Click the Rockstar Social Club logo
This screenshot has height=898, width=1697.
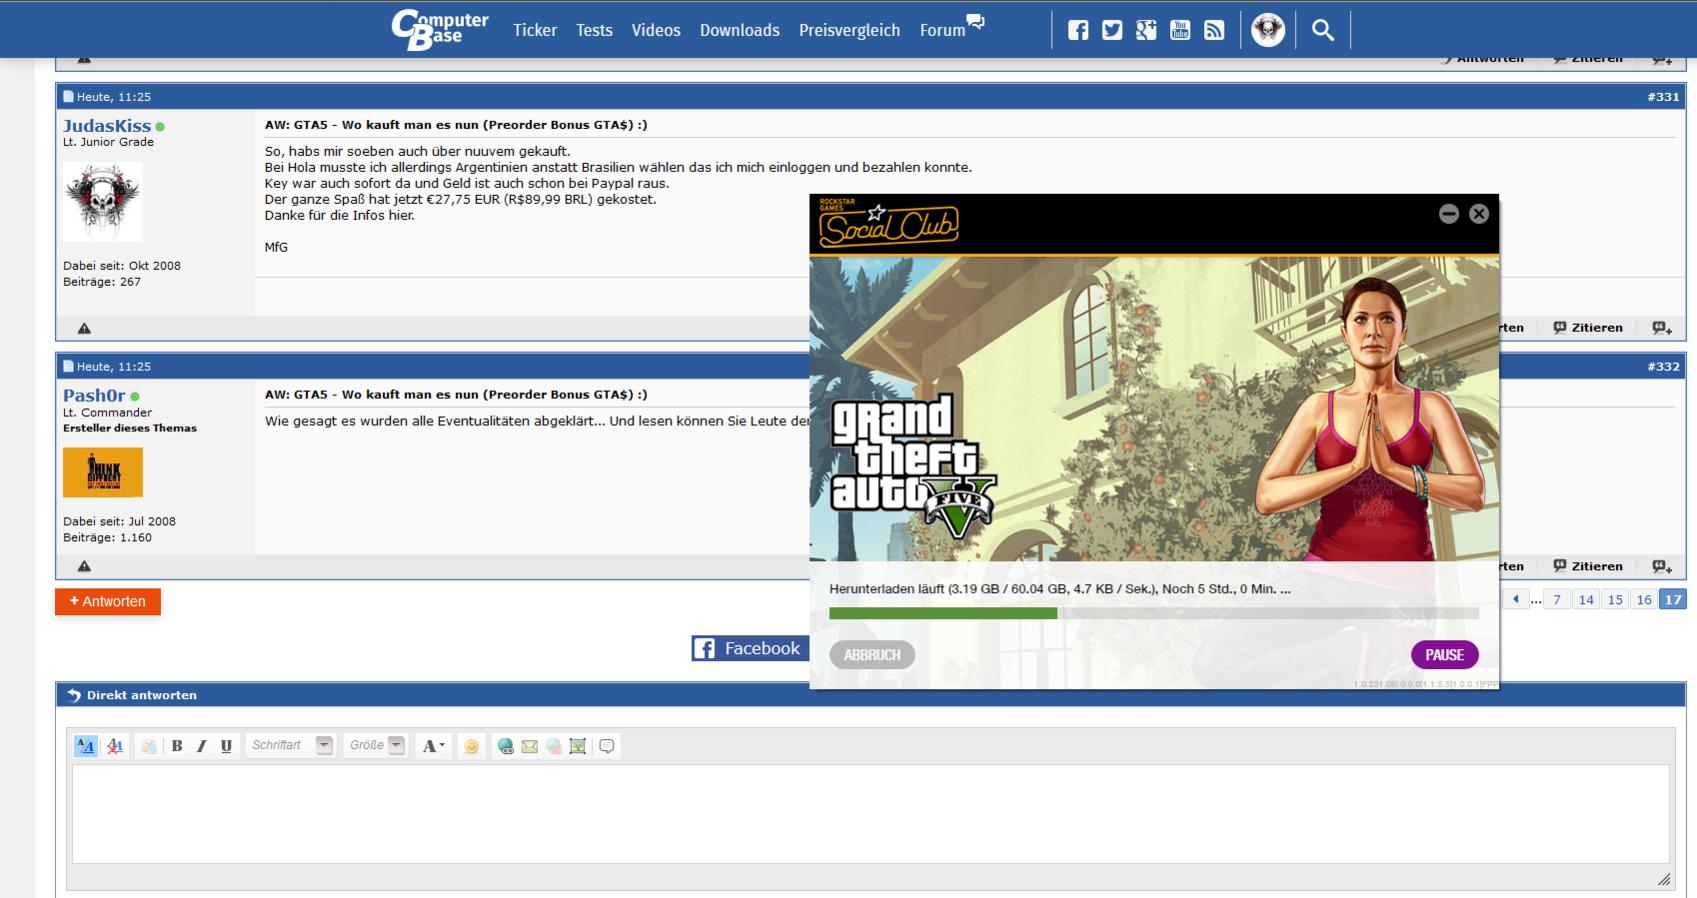[888, 224]
